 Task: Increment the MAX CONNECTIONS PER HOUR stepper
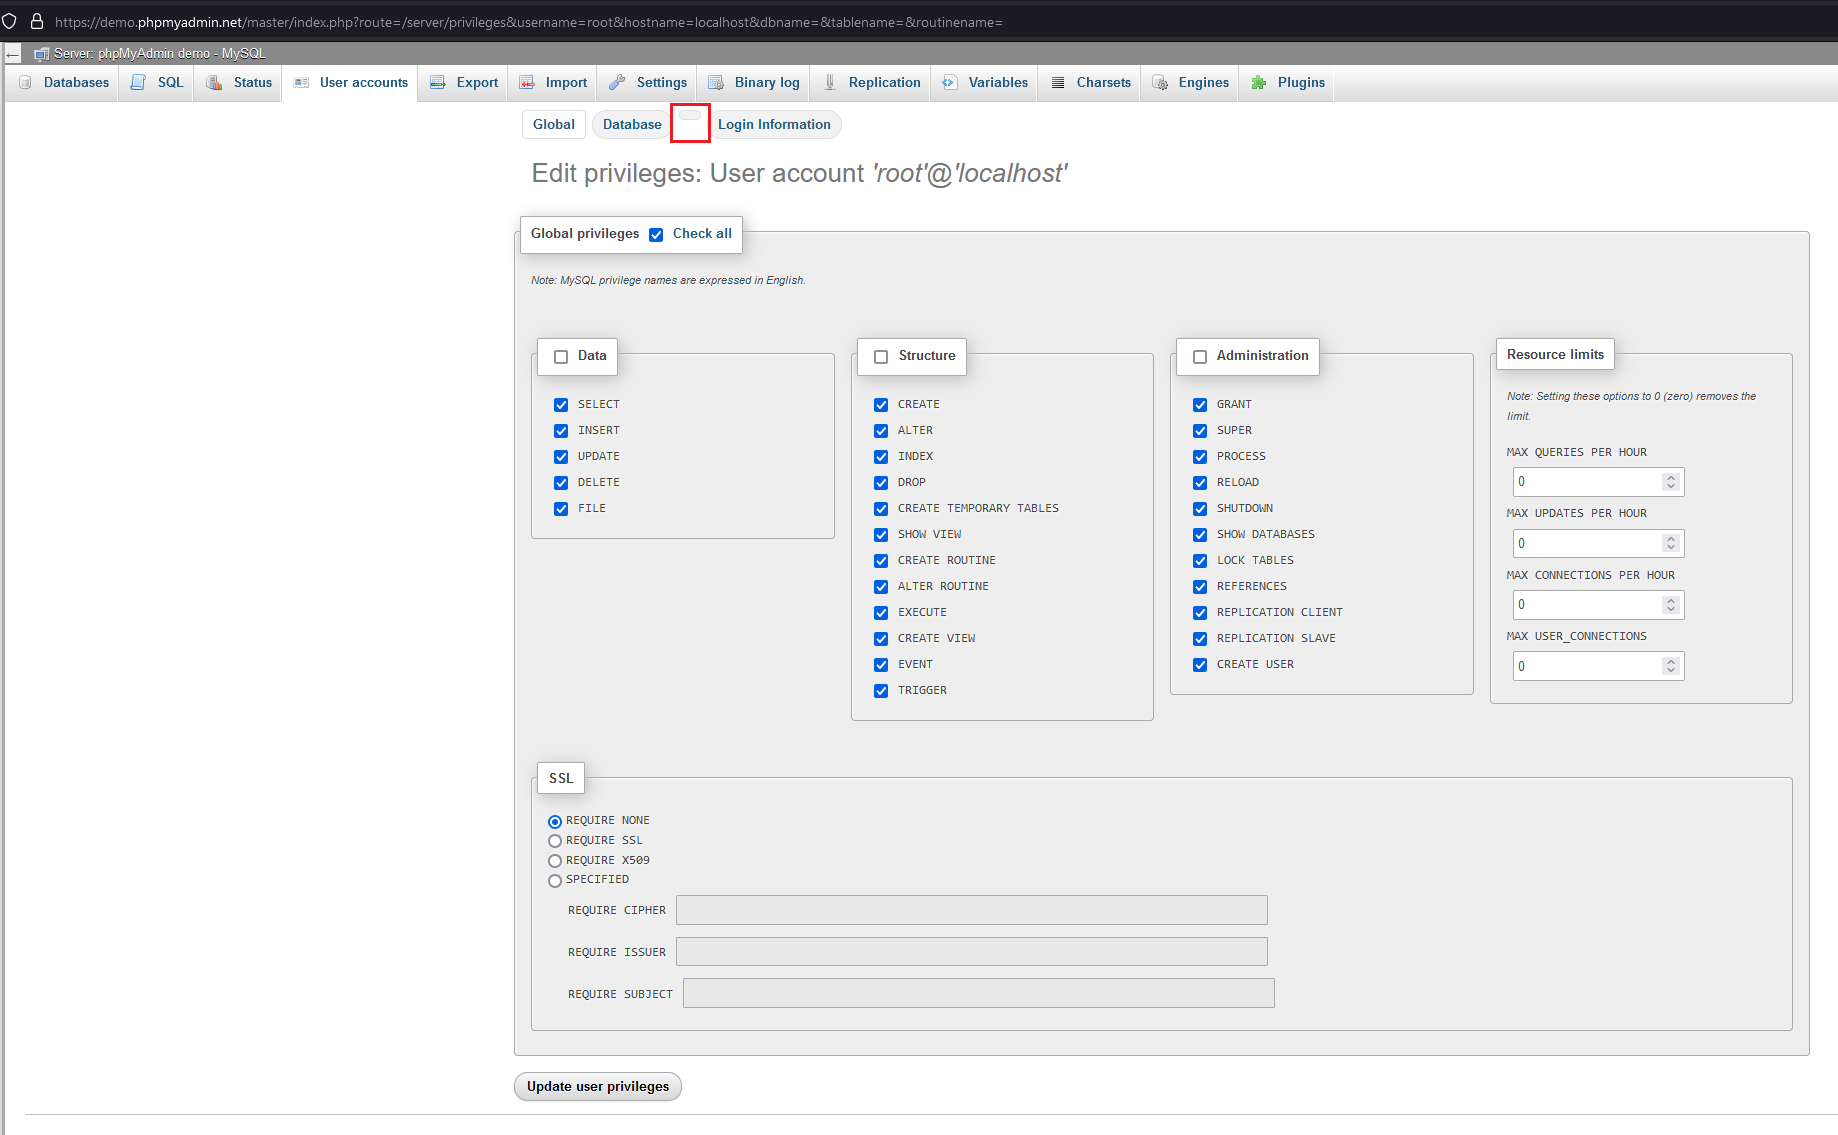click(1671, 599)
